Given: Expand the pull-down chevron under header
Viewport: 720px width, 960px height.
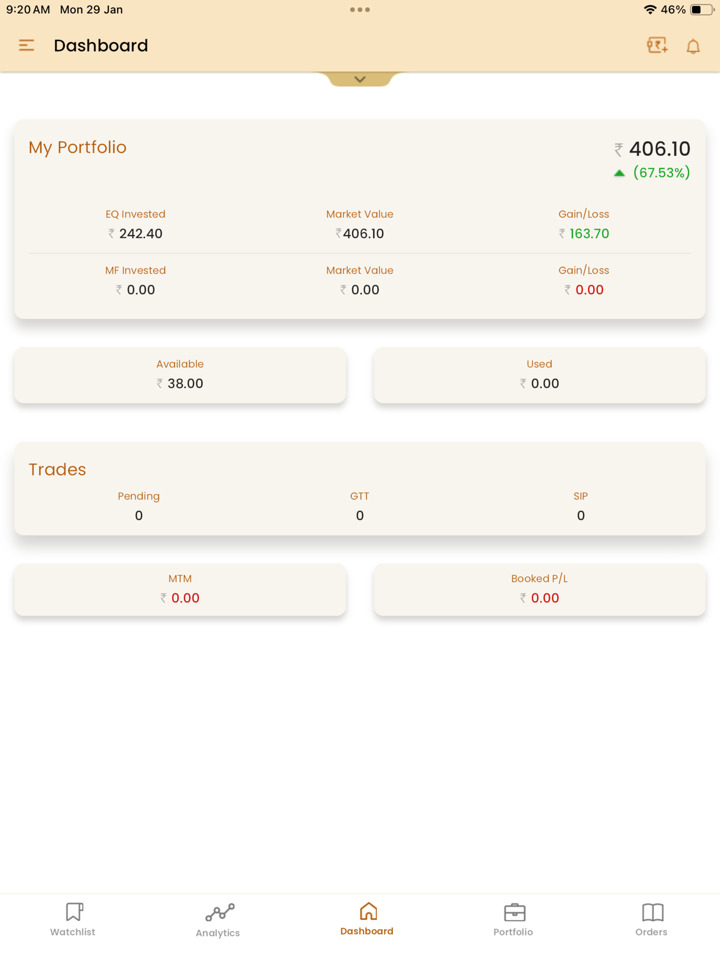Looking at the screenshot, I should 360,79.
